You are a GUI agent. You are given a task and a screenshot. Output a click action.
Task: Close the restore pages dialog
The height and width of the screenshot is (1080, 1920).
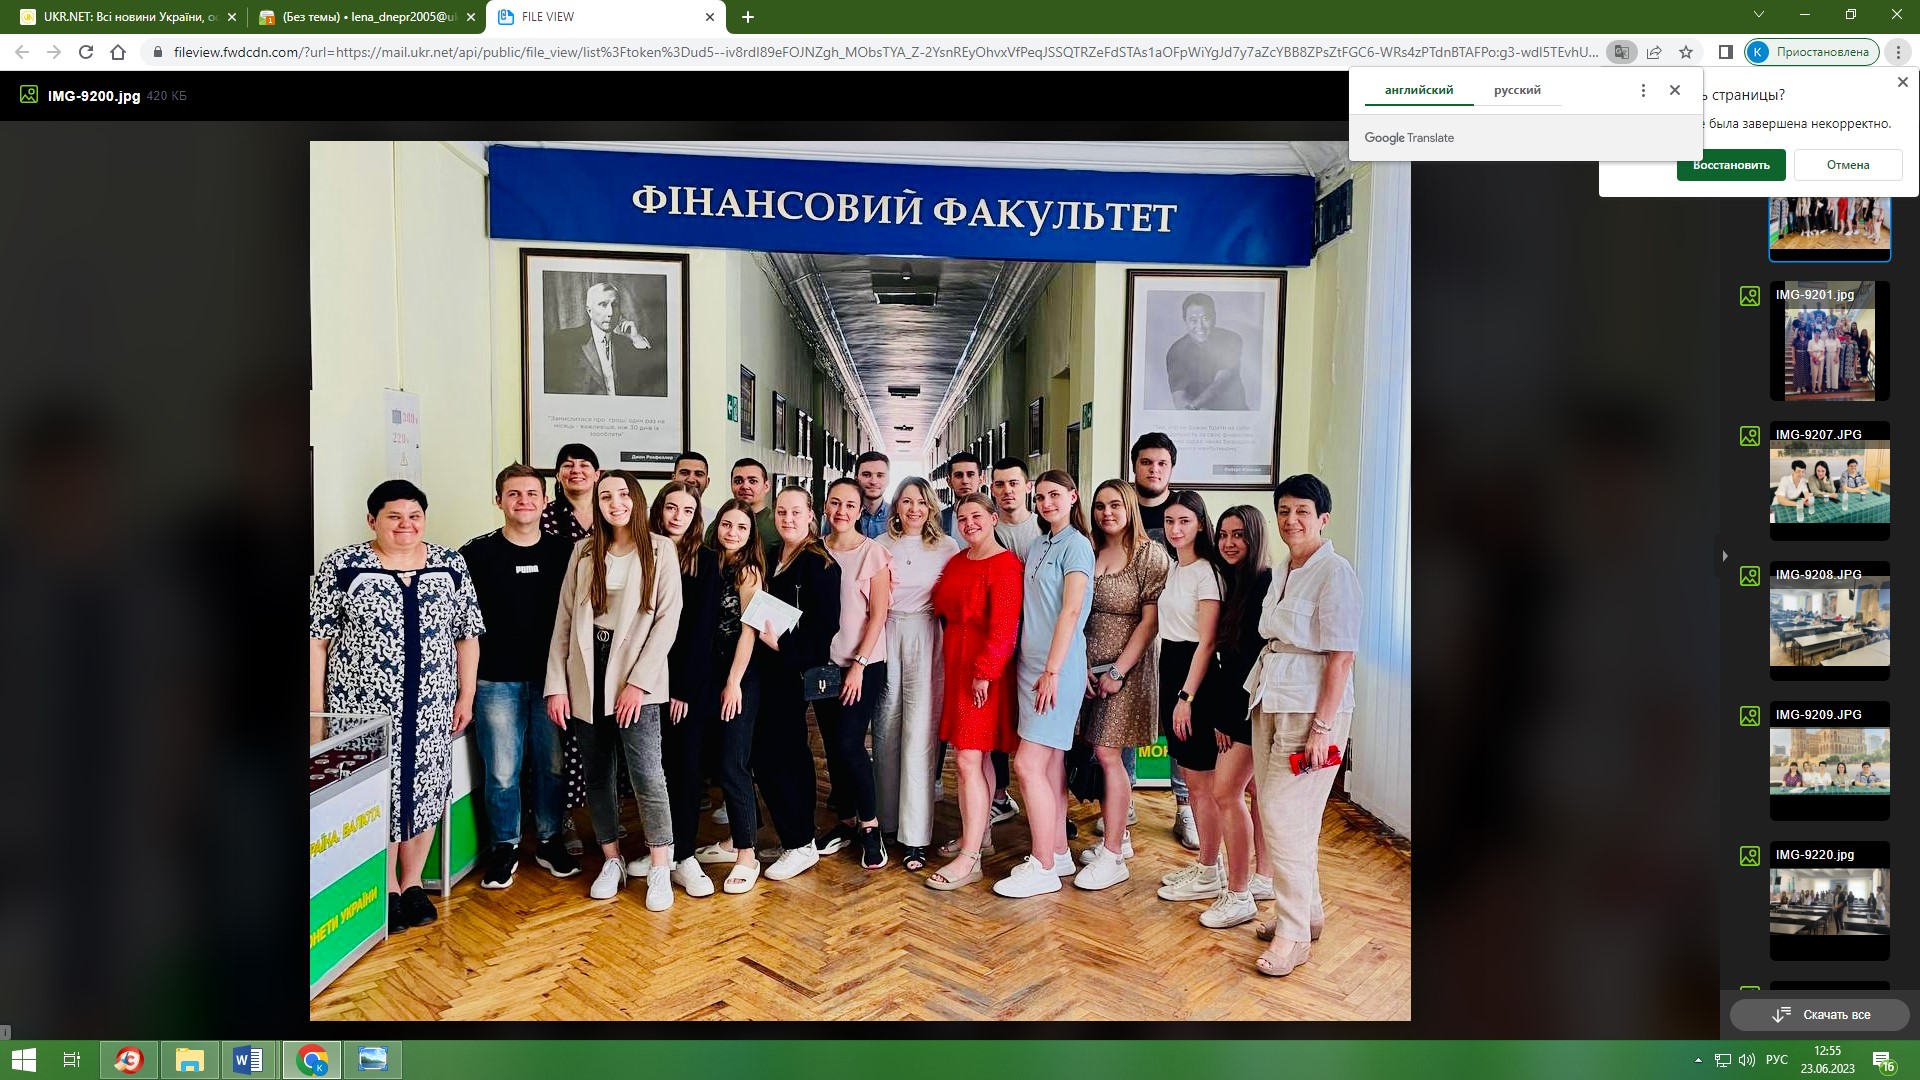coord(1903,82)
